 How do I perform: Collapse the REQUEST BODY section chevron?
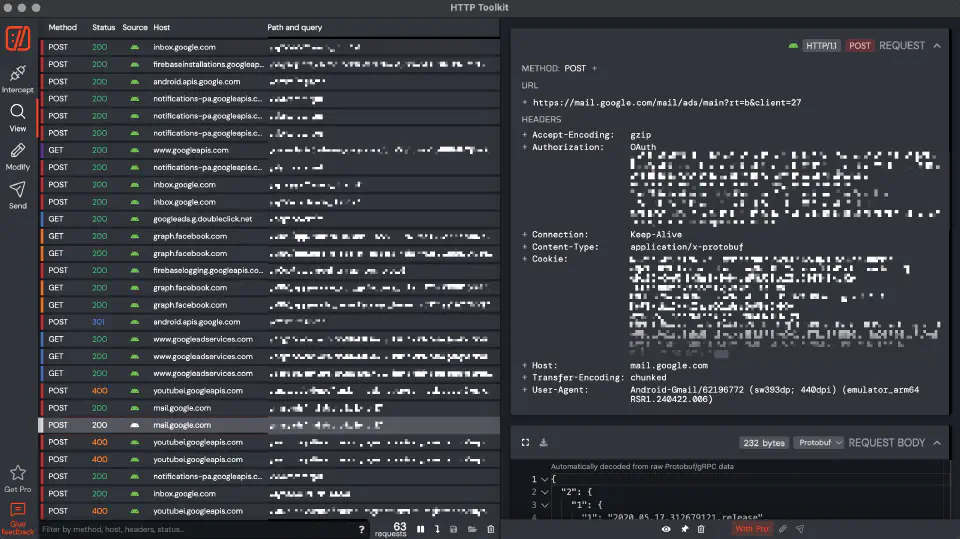937,443
